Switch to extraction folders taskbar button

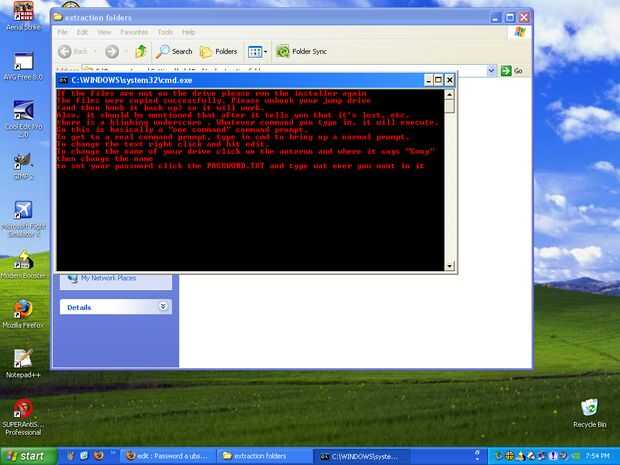[x=264, y=456]
